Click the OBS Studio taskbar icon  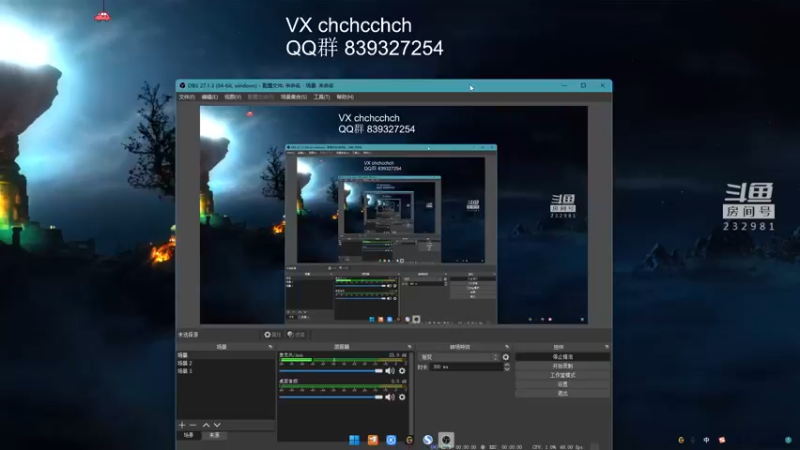point(446,440)
